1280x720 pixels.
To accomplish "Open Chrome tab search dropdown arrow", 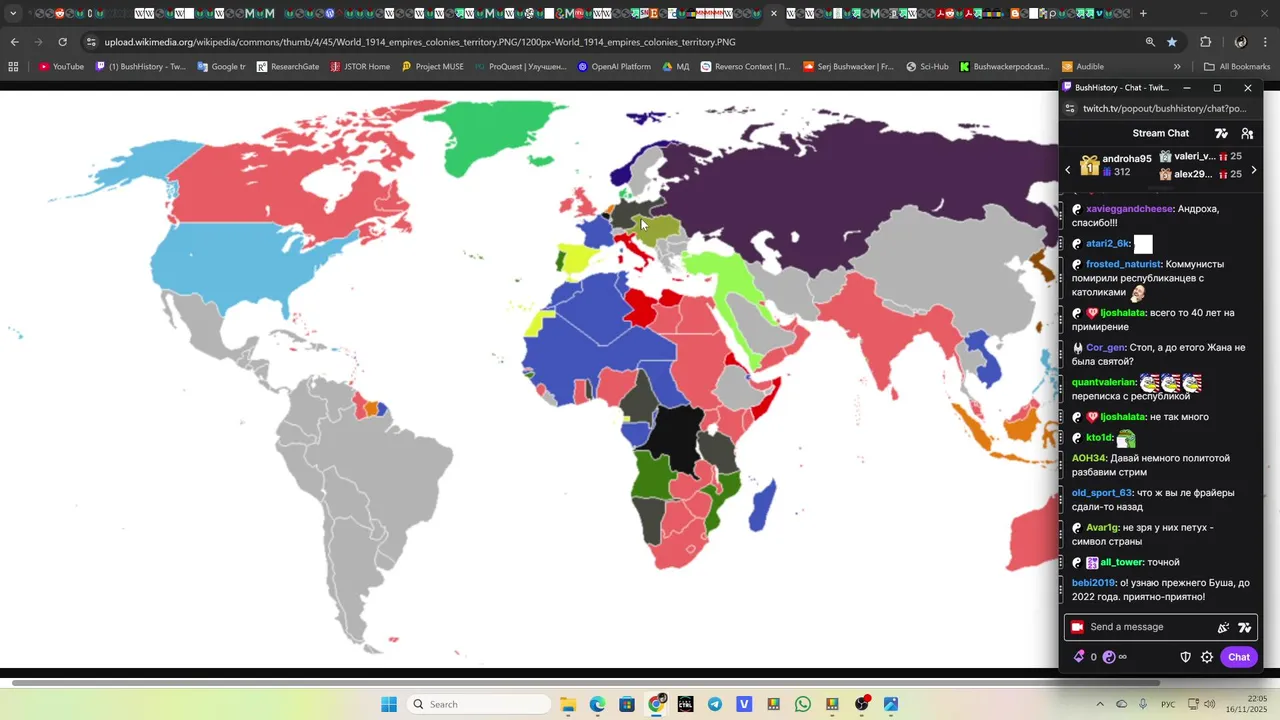I will (13, 14).
